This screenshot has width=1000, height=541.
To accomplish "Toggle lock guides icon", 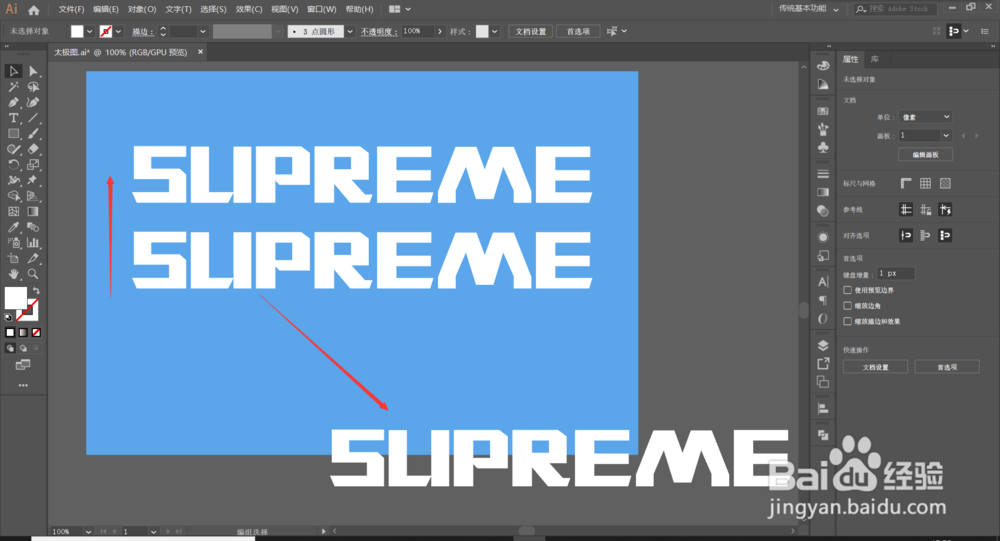I will tap(925, 209).
